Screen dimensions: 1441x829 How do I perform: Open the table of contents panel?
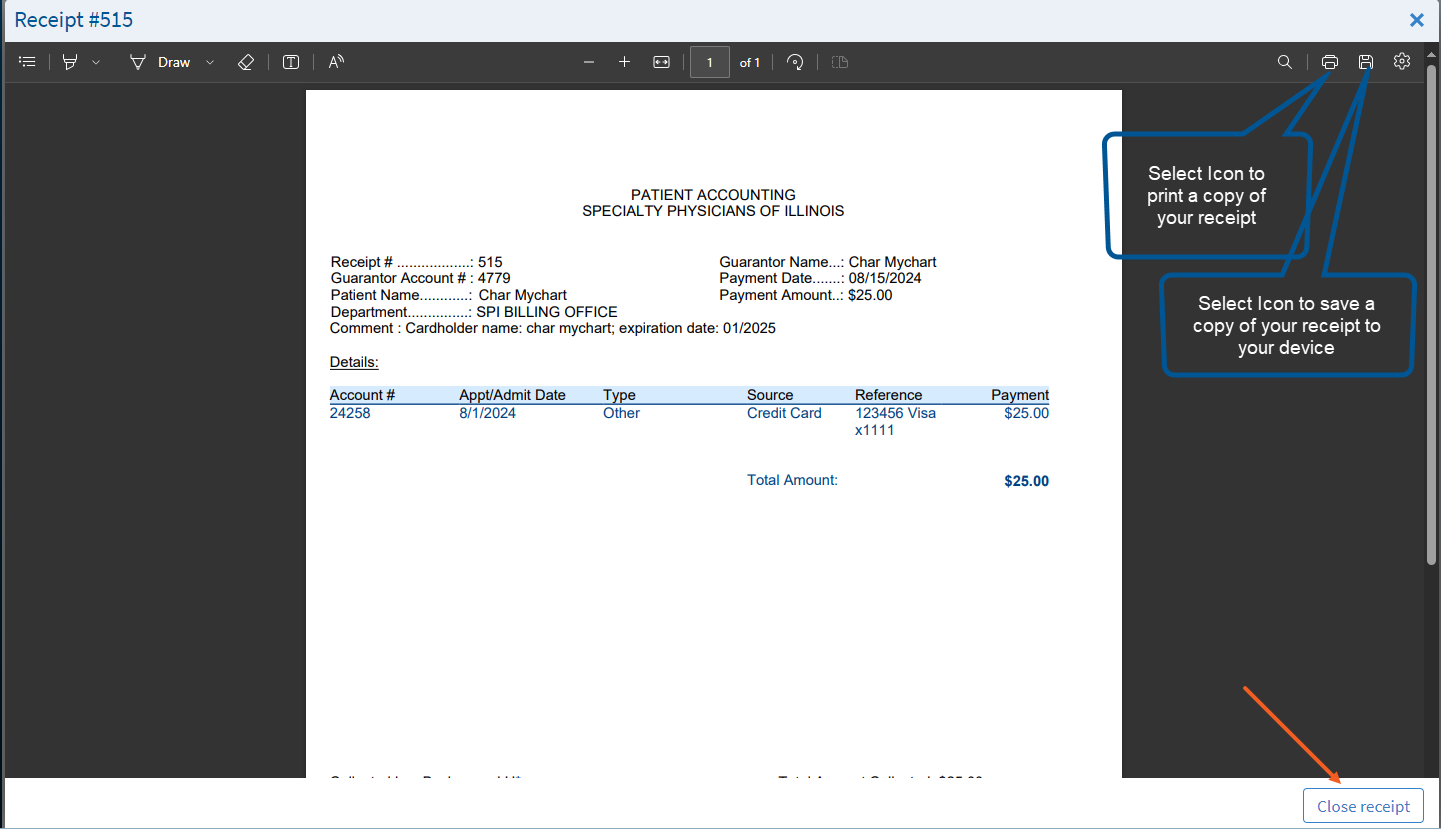coord(28,62)
